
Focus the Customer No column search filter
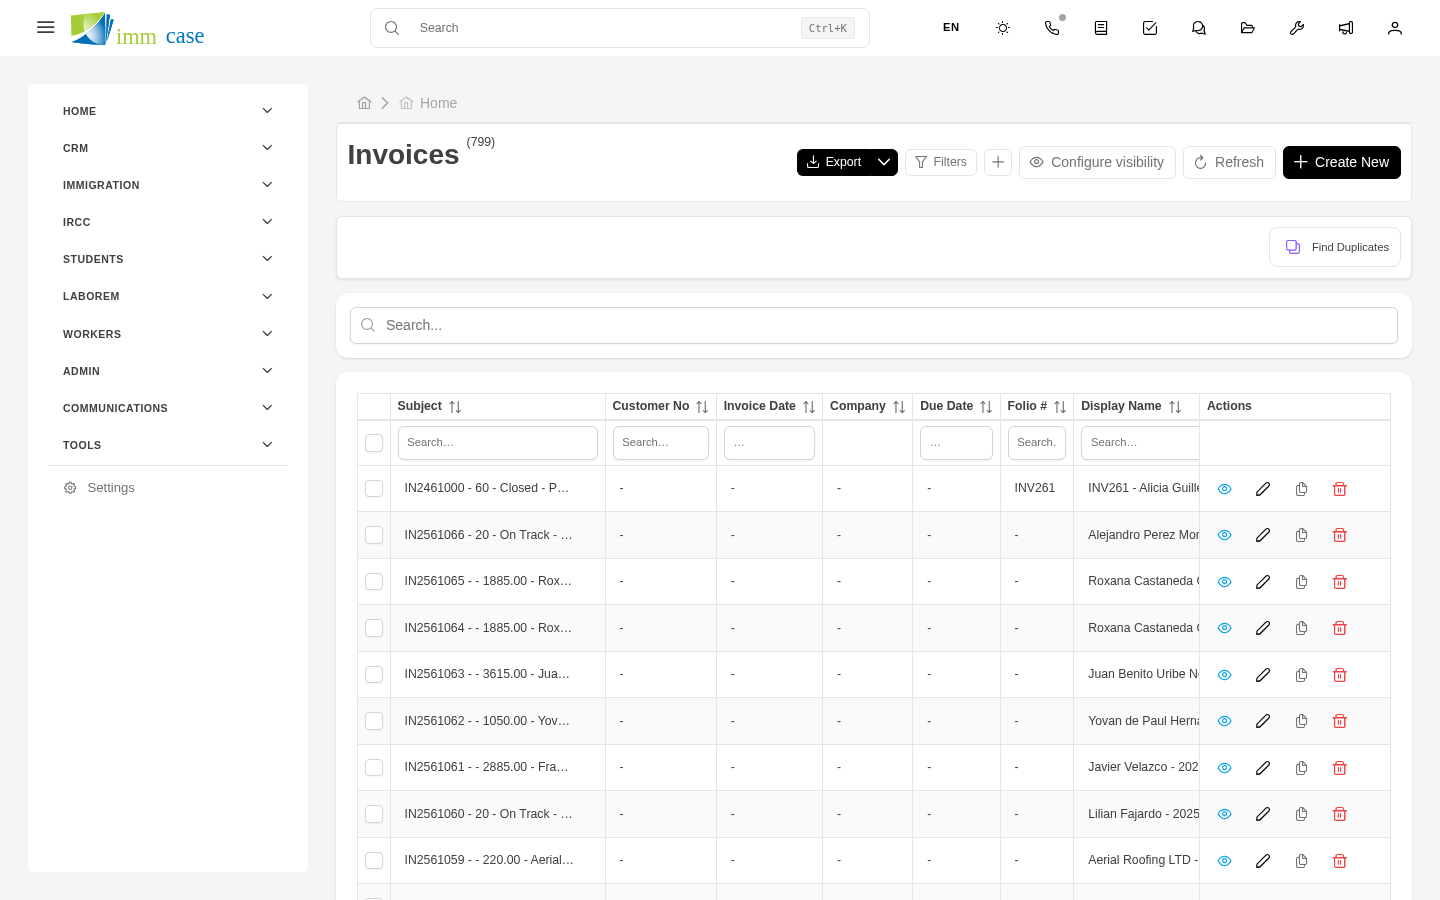tap(661, 443)
